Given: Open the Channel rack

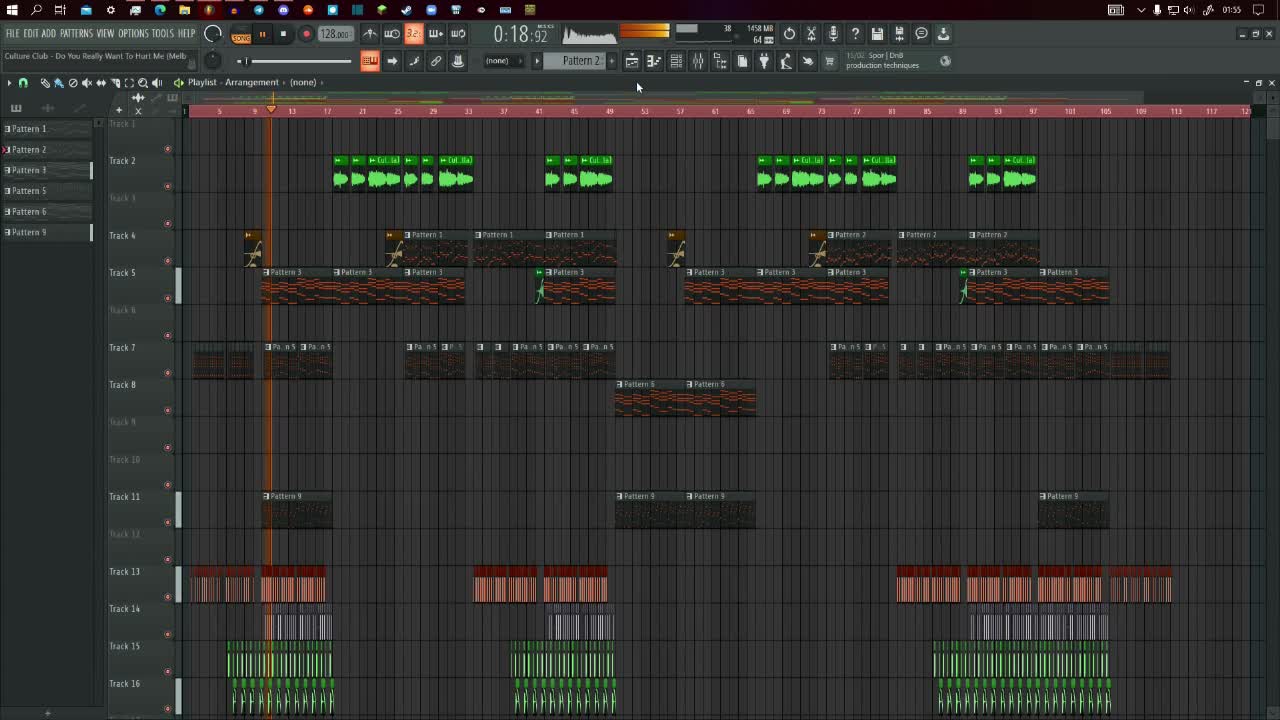Looking at the screenshot, I should 676,61.
